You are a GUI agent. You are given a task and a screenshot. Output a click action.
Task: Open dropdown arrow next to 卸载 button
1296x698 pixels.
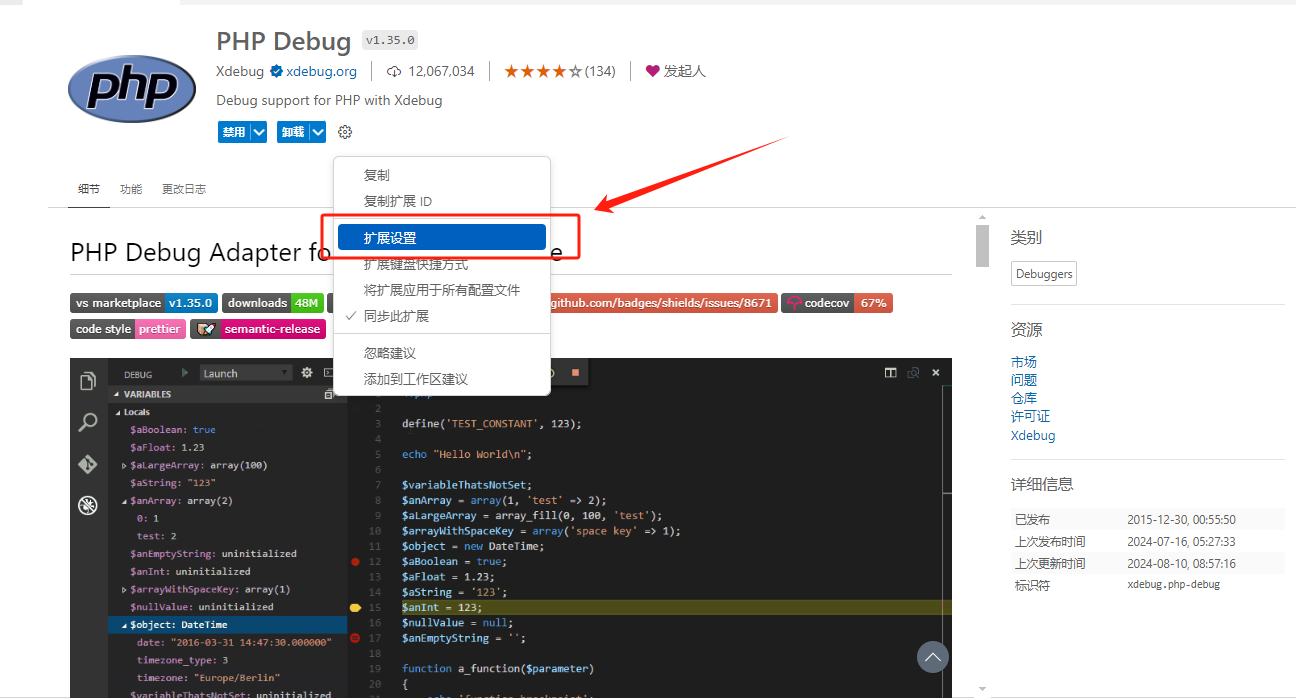[x=317, y=132]
